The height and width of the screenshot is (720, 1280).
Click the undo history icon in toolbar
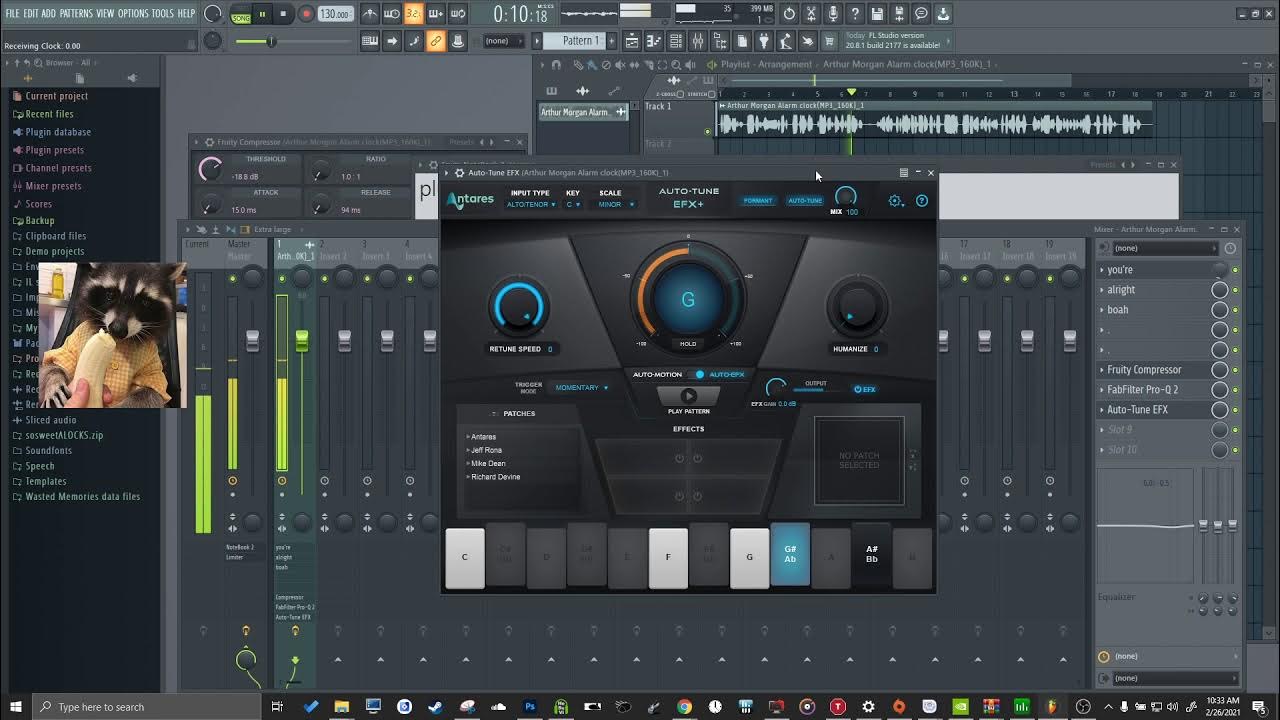(x=789, y=14)
